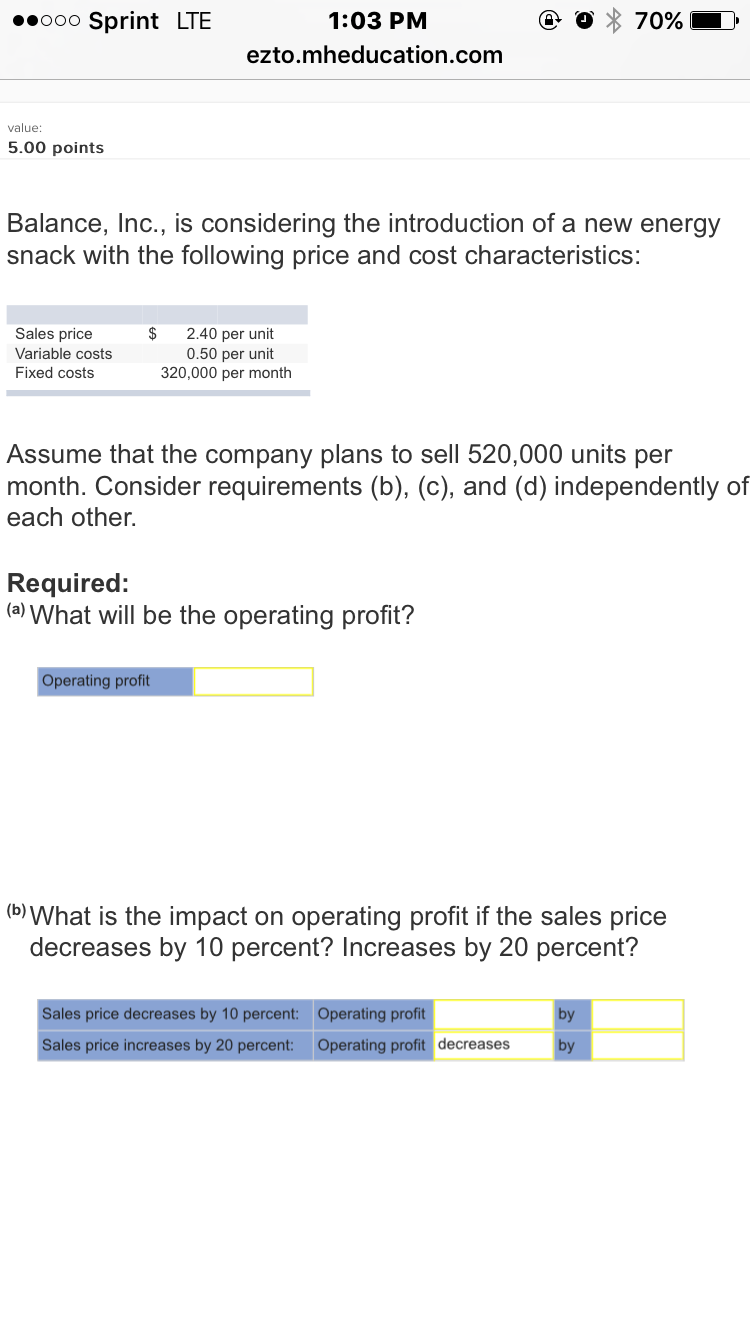Tap the 1:03 PM clock

(x=377, y=21)
